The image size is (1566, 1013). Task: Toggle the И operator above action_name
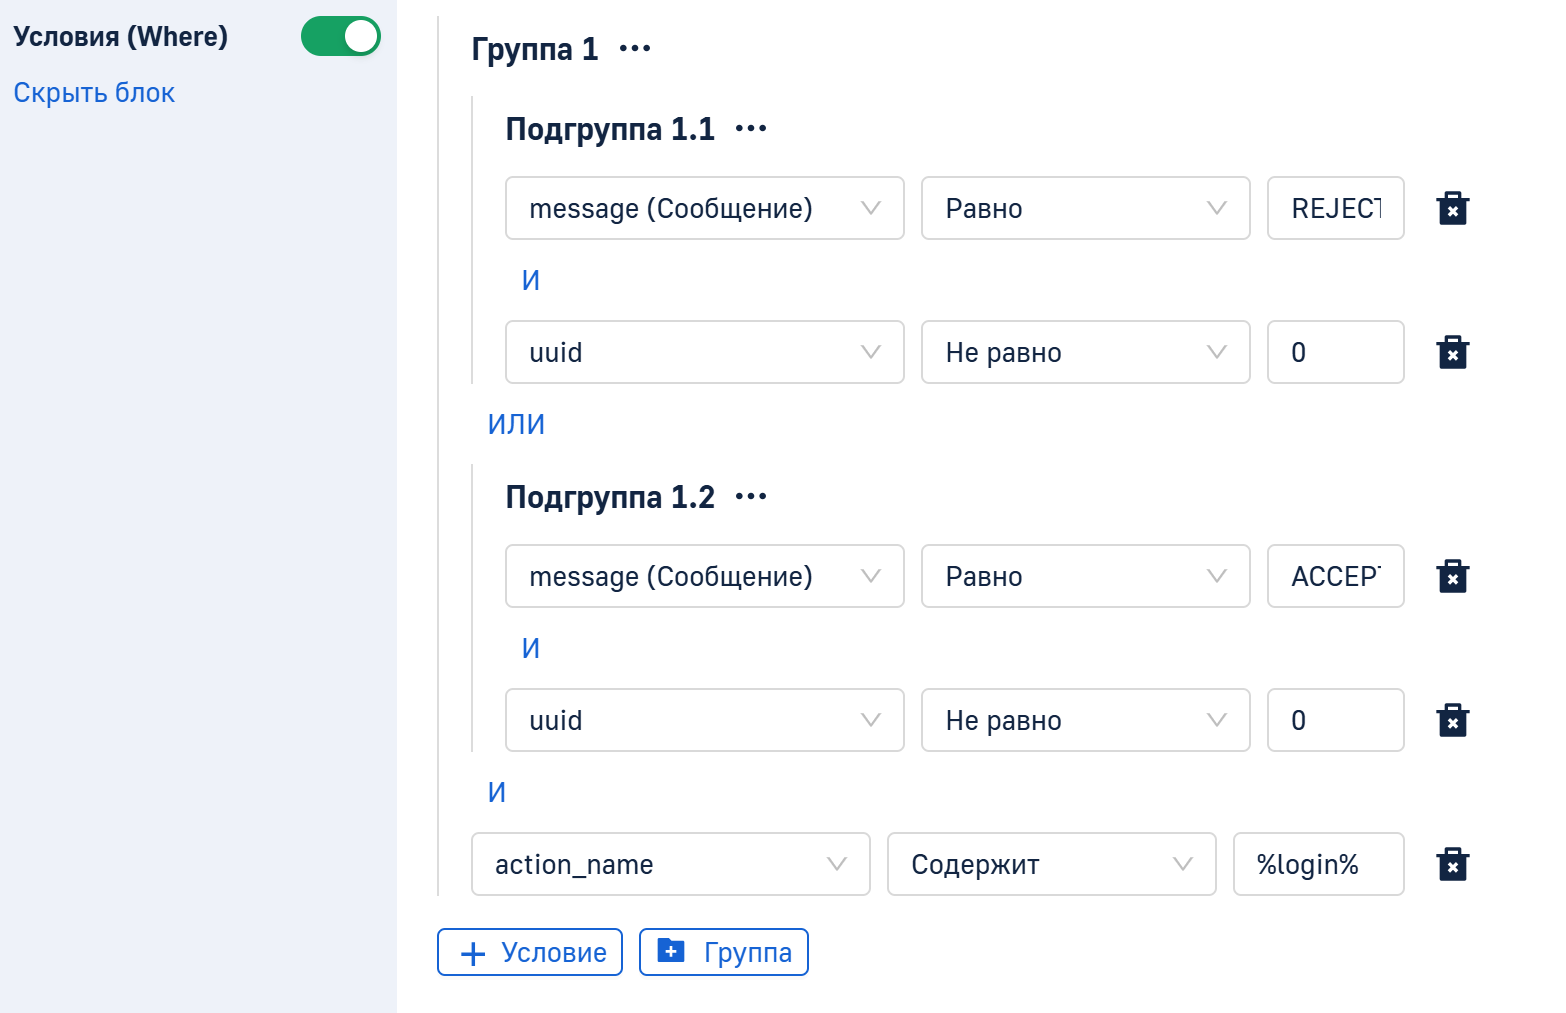click(x=497, y=793)
